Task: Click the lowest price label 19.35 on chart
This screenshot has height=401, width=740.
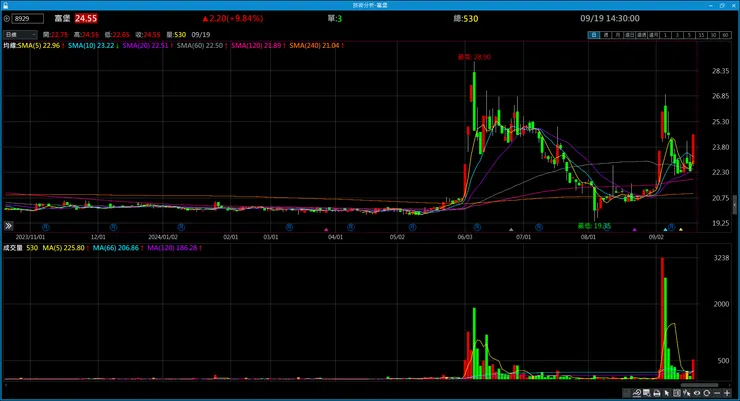Action: point(594,226)
